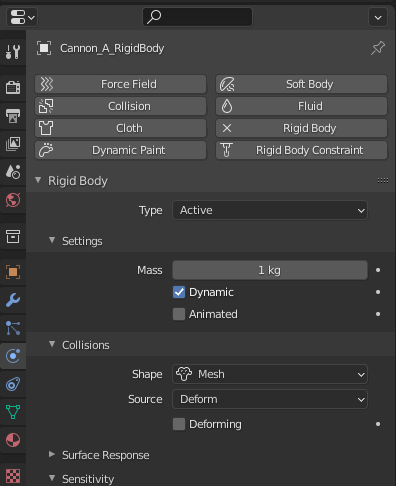Open the Particles properties tab

pyautogui.click(x=13, y=328)
